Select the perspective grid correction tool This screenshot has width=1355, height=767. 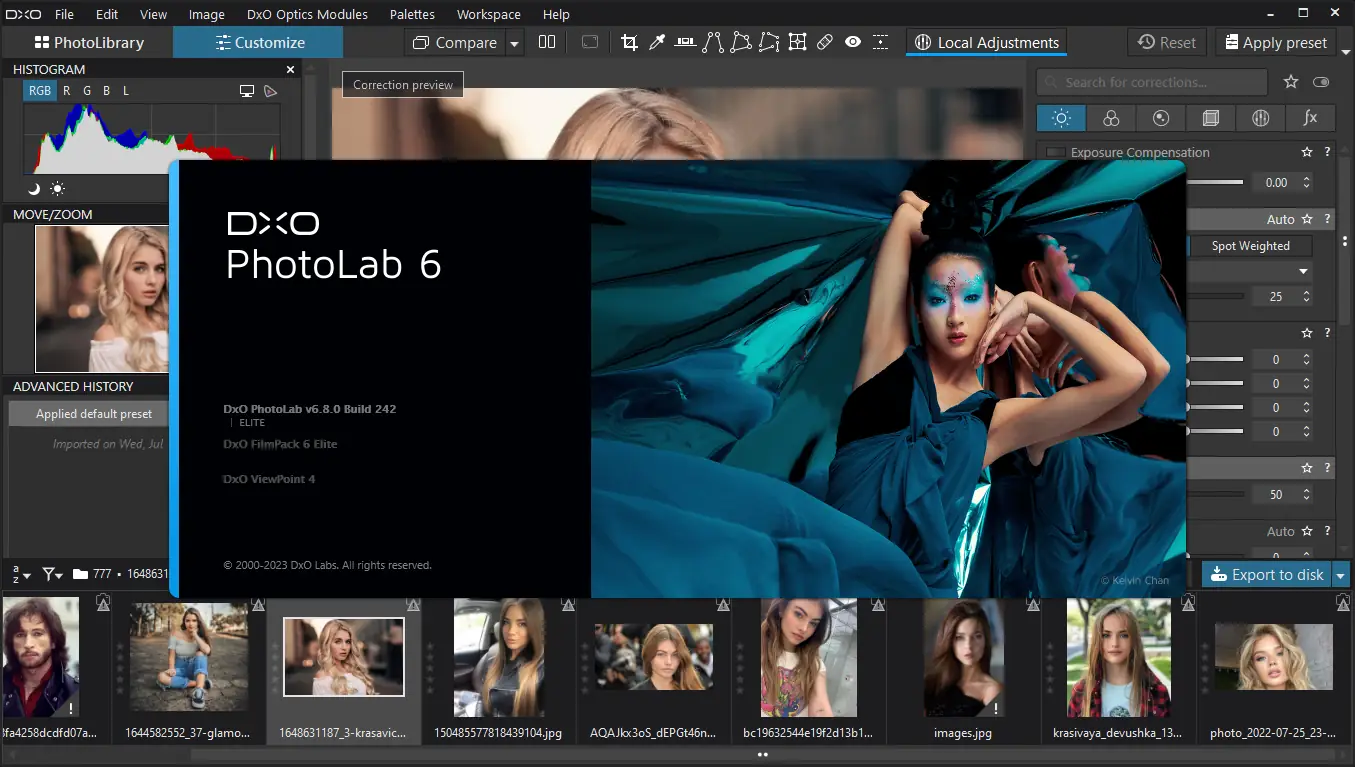tap(797, 42)
